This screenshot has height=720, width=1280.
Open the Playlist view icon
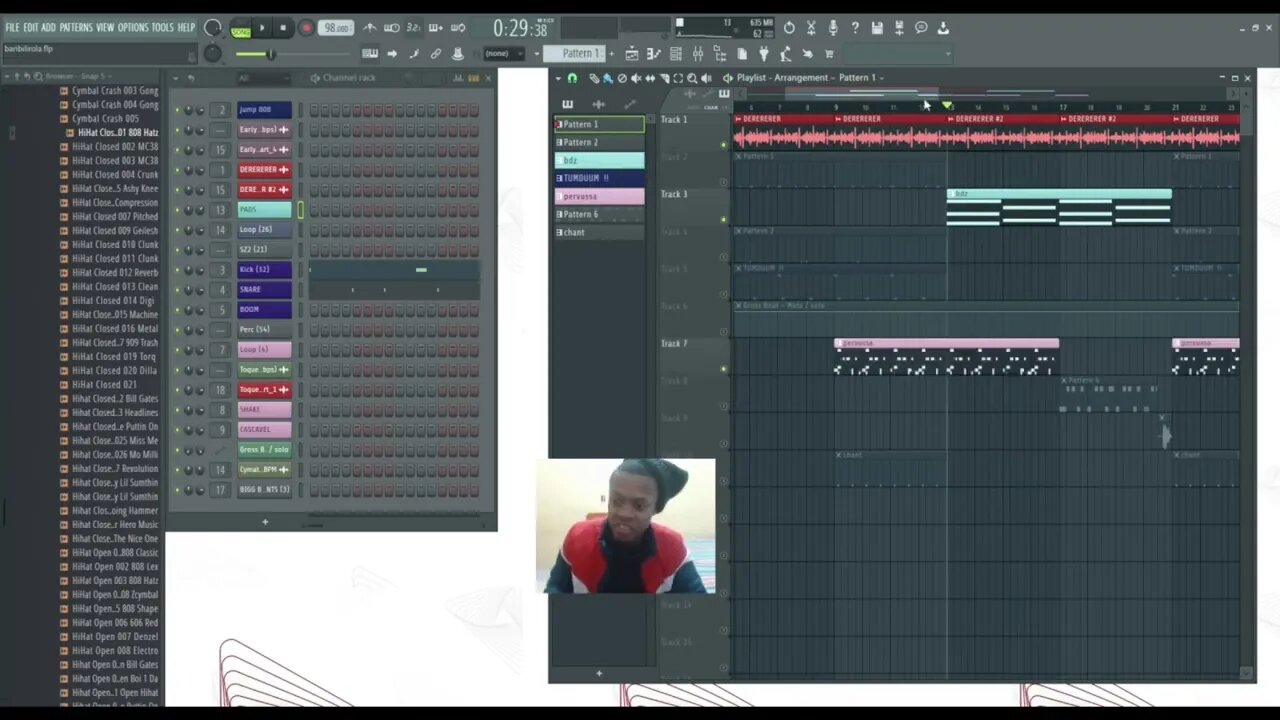(x=632, y=53)
